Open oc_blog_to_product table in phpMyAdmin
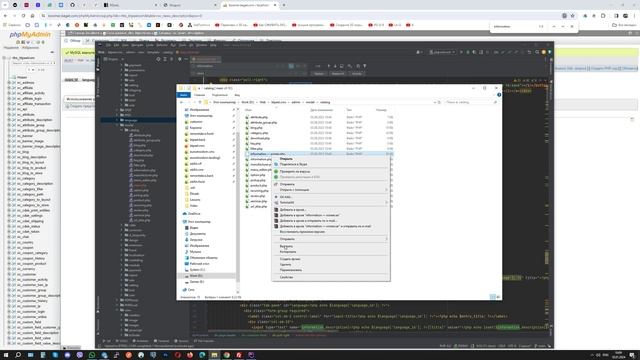The image size is (640, 360). coord(31,168)
